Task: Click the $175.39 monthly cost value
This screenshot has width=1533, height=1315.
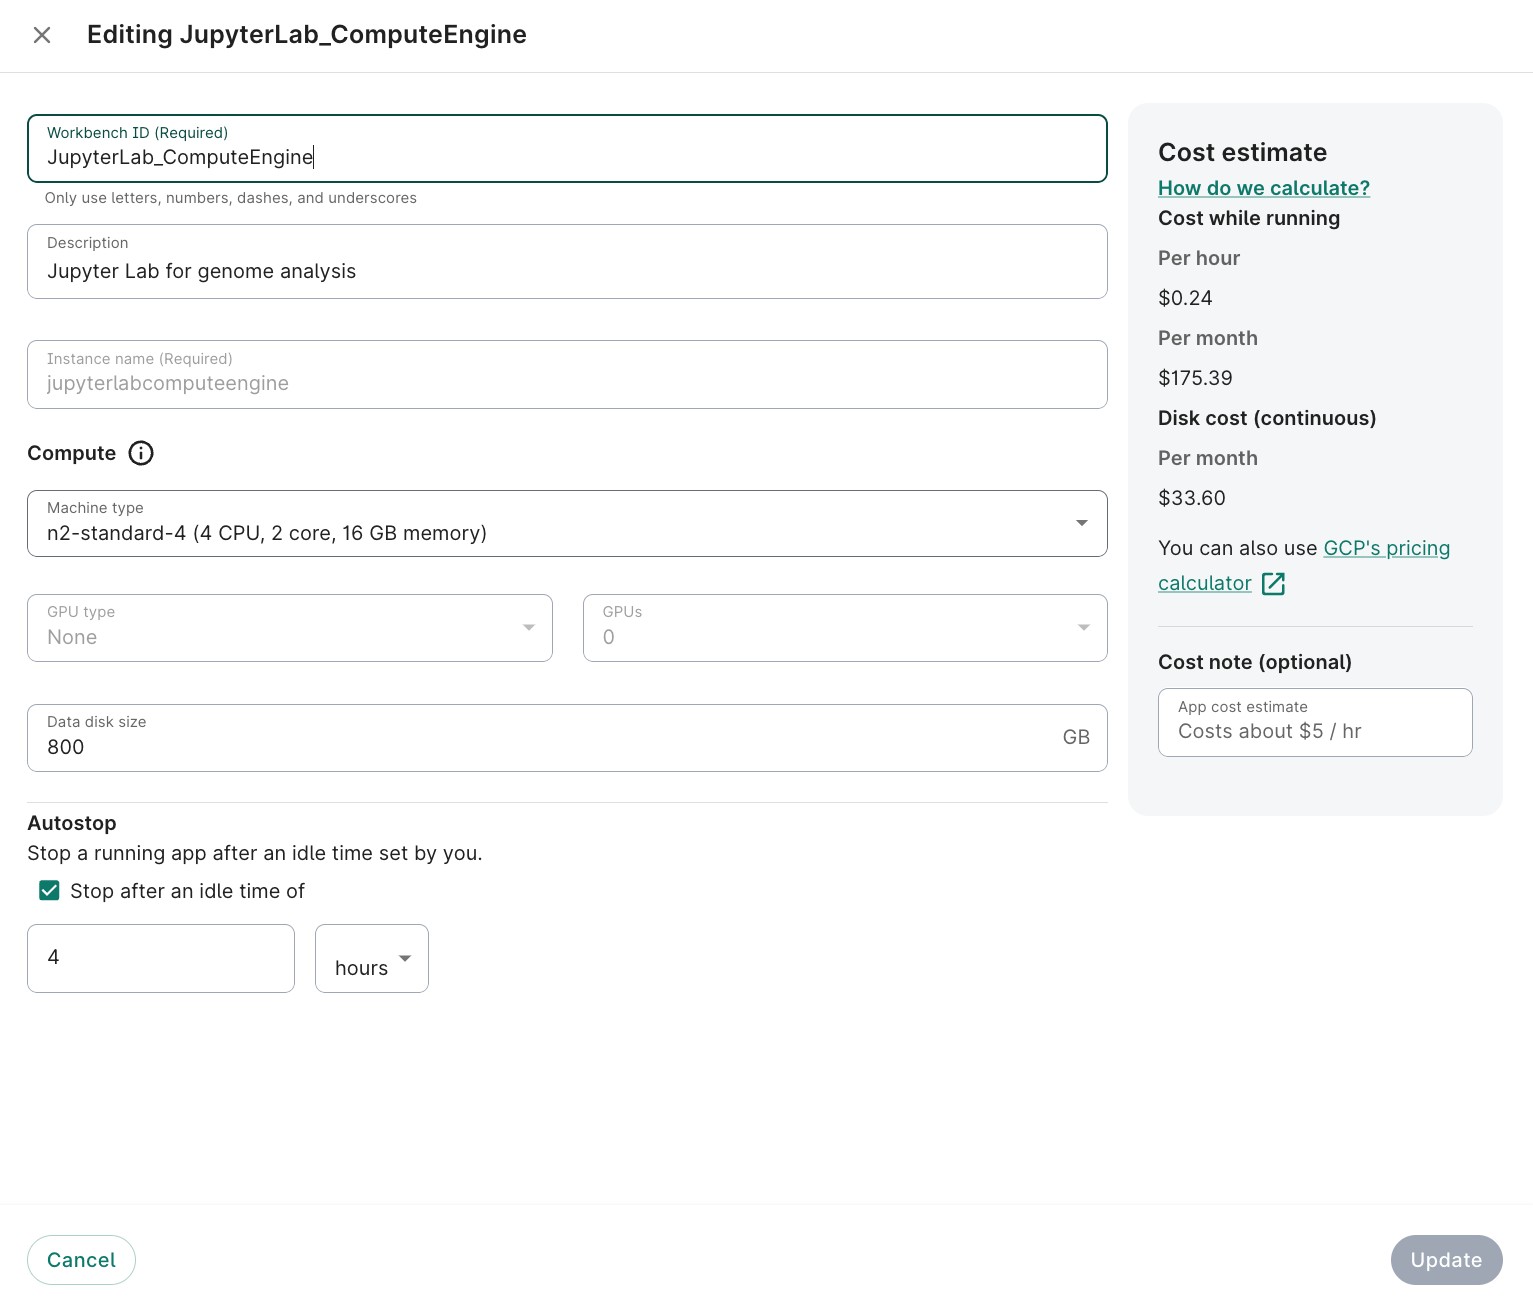Action: [x=1195, y=378]
